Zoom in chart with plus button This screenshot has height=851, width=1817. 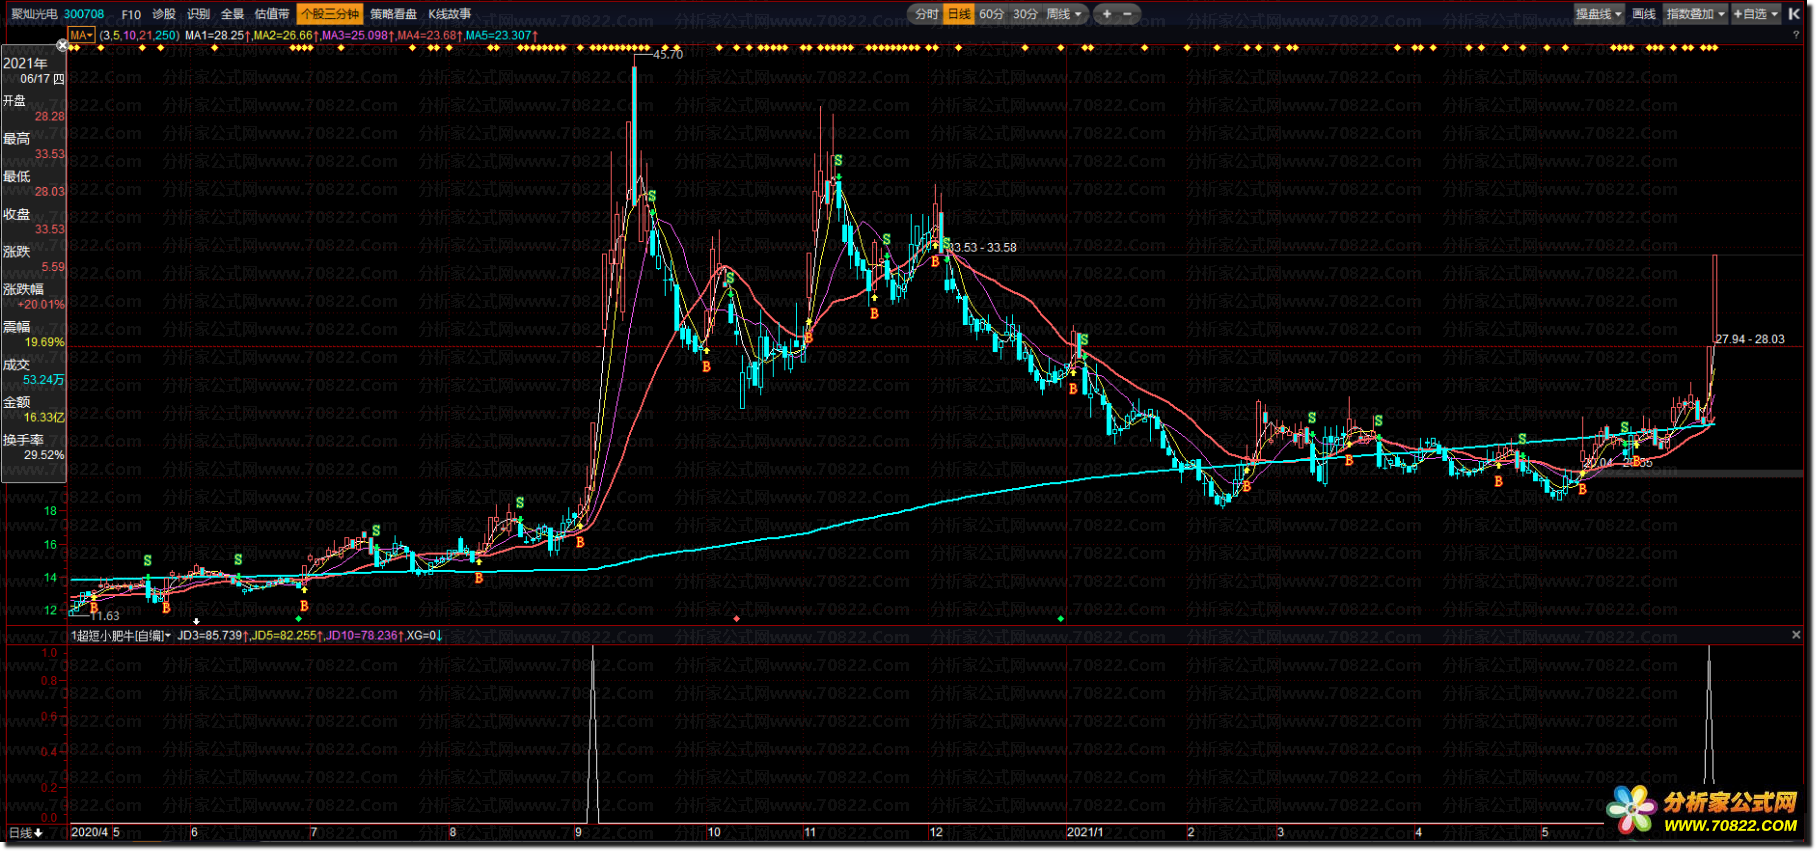[x=1107, y=14]
